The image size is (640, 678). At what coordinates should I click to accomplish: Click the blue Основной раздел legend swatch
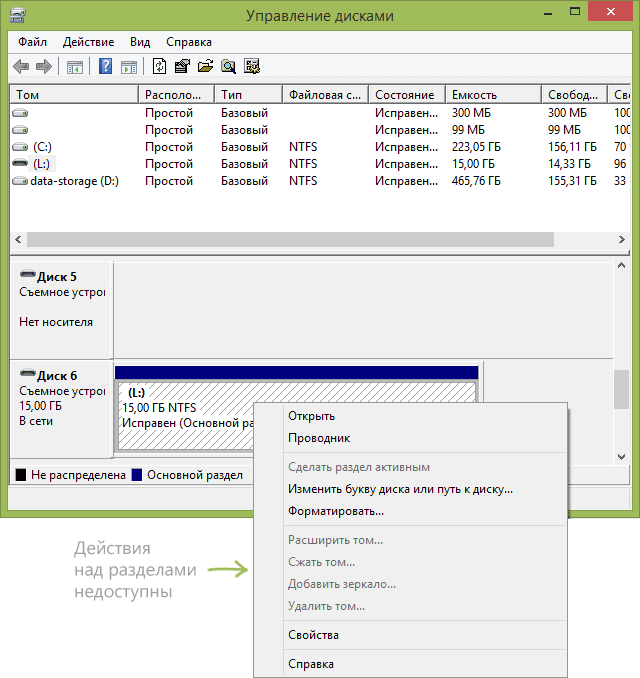[x=137, y=475]
